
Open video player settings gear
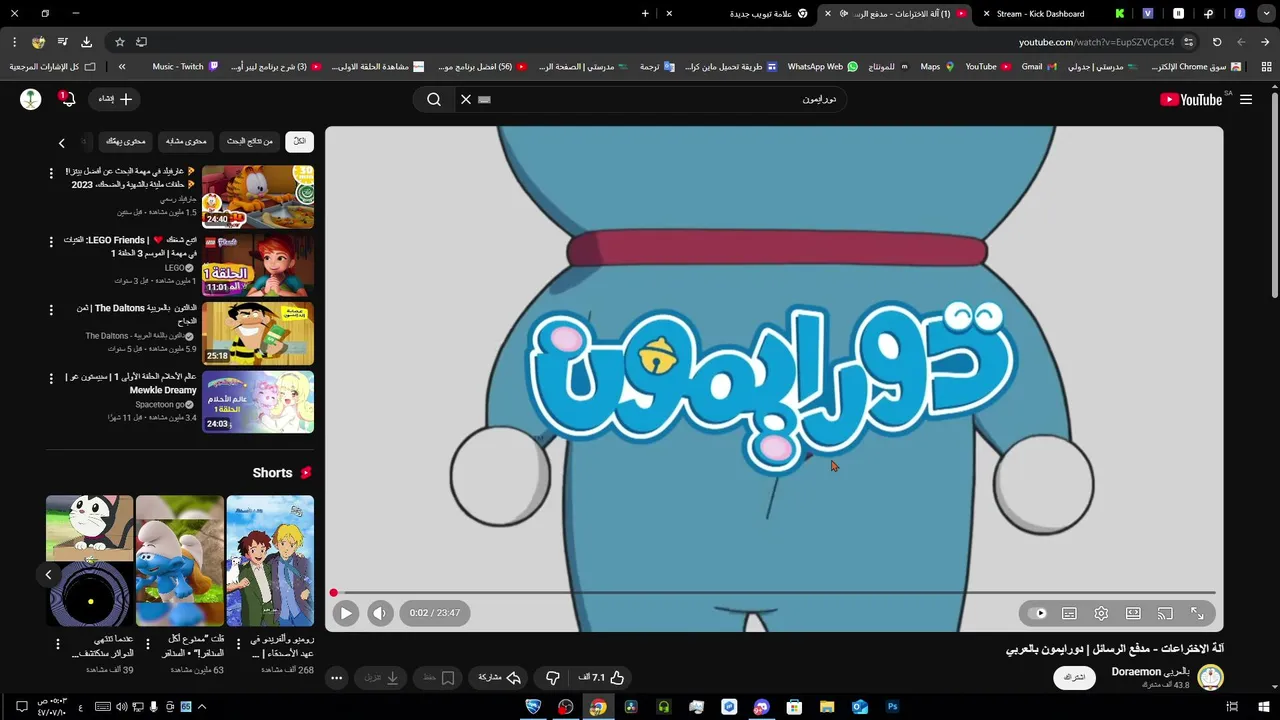coord(1101,613)
